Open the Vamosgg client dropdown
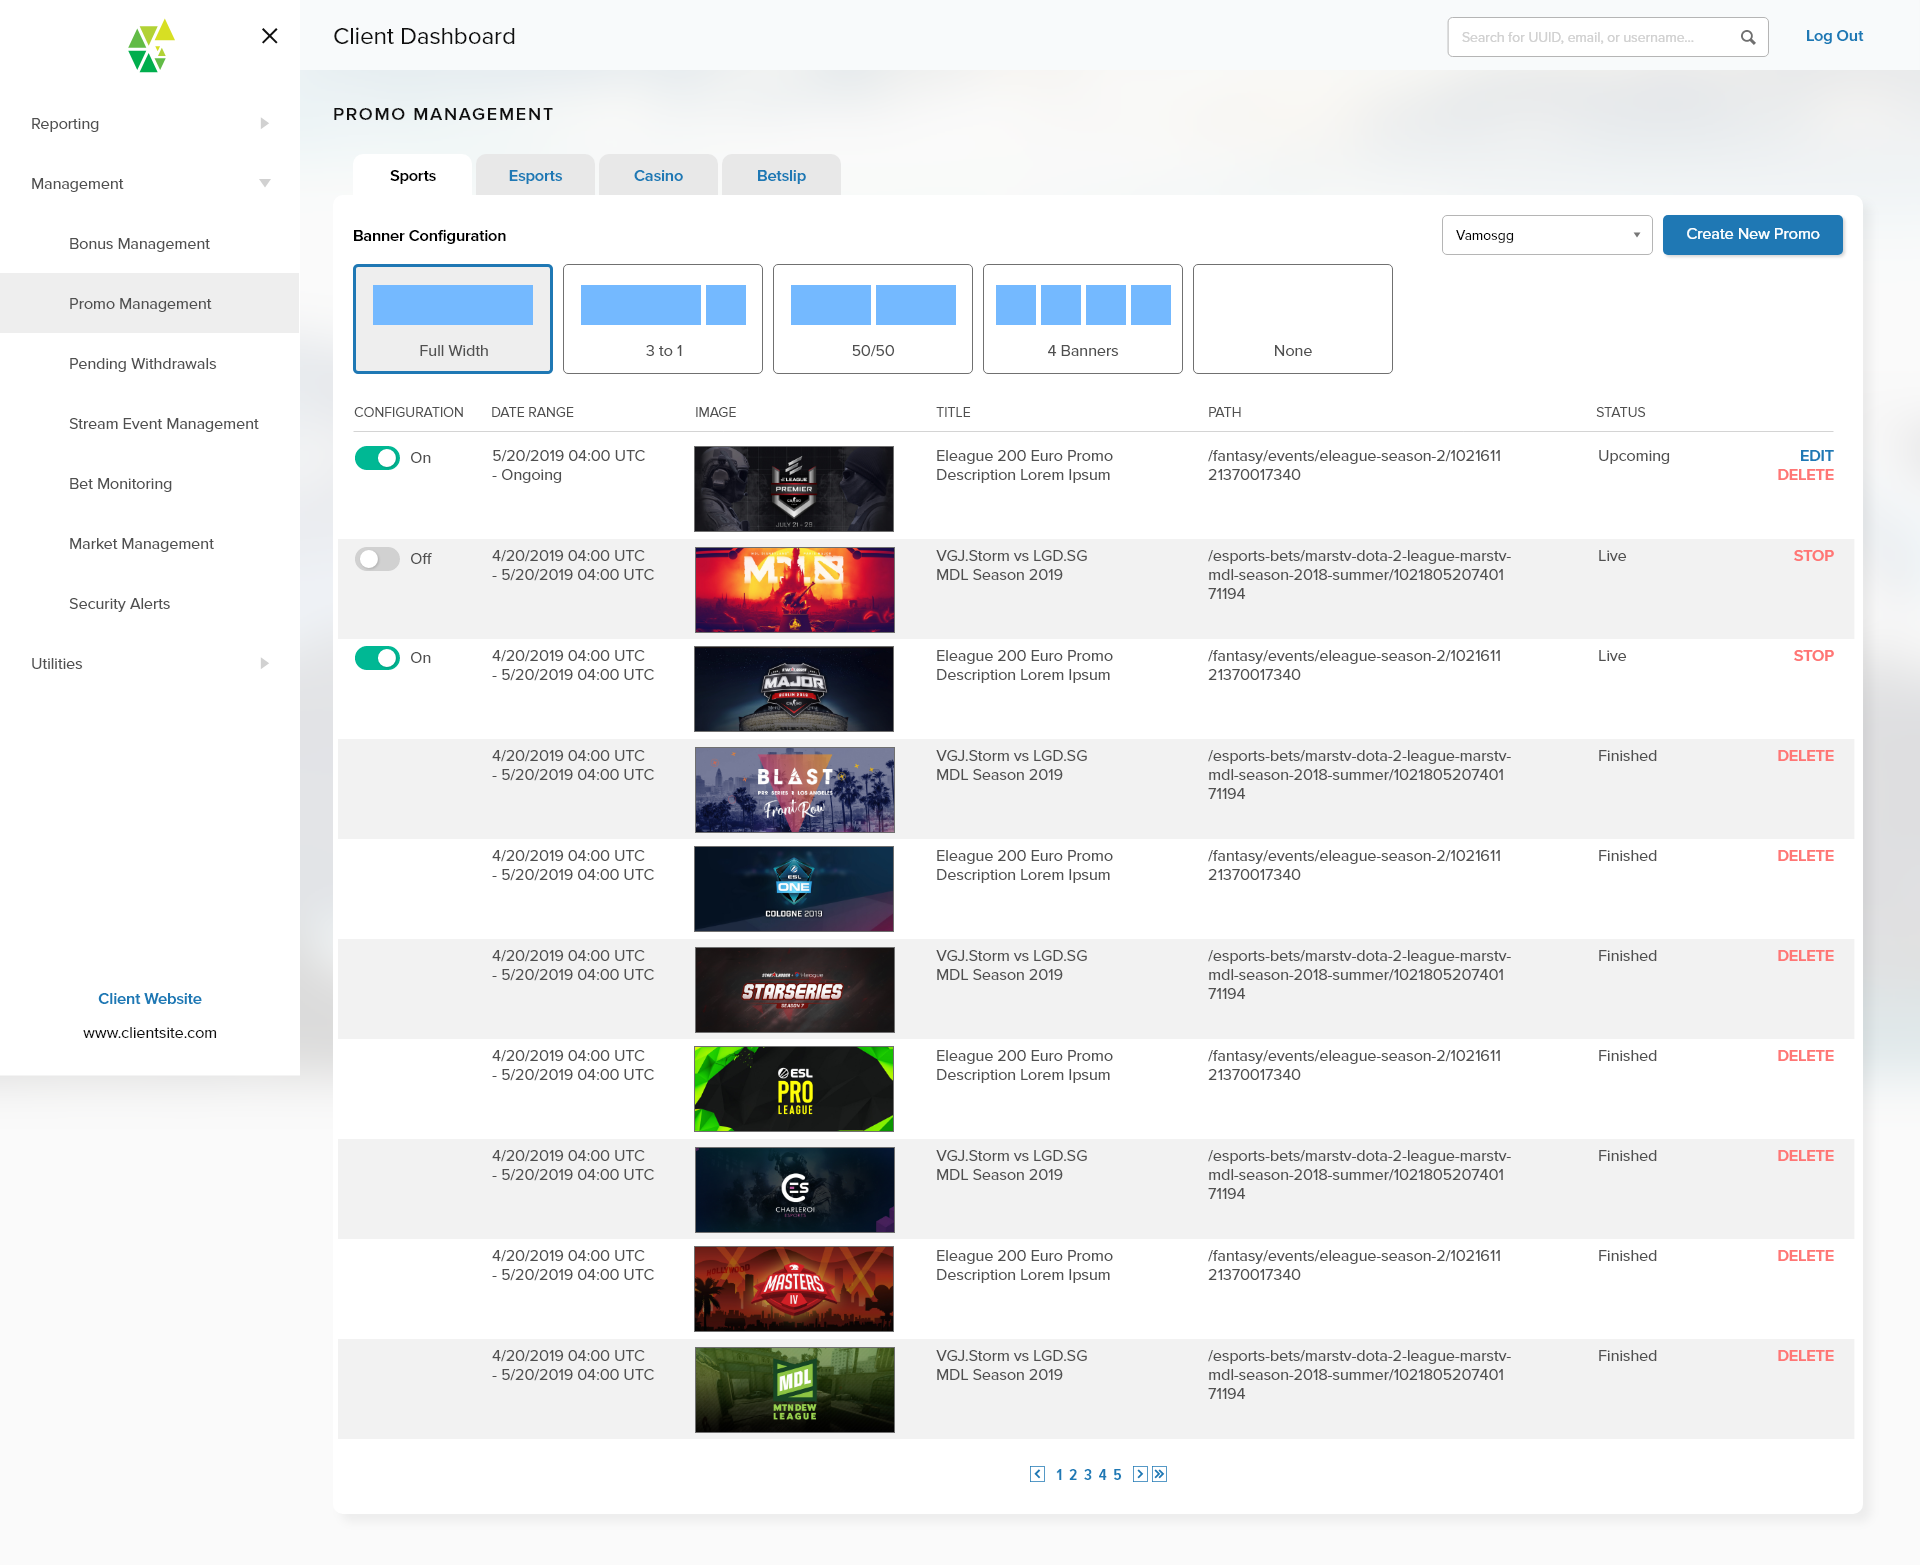Image resolution: width=1920 pixels, height=1565 pixels. pos(1546,235)
